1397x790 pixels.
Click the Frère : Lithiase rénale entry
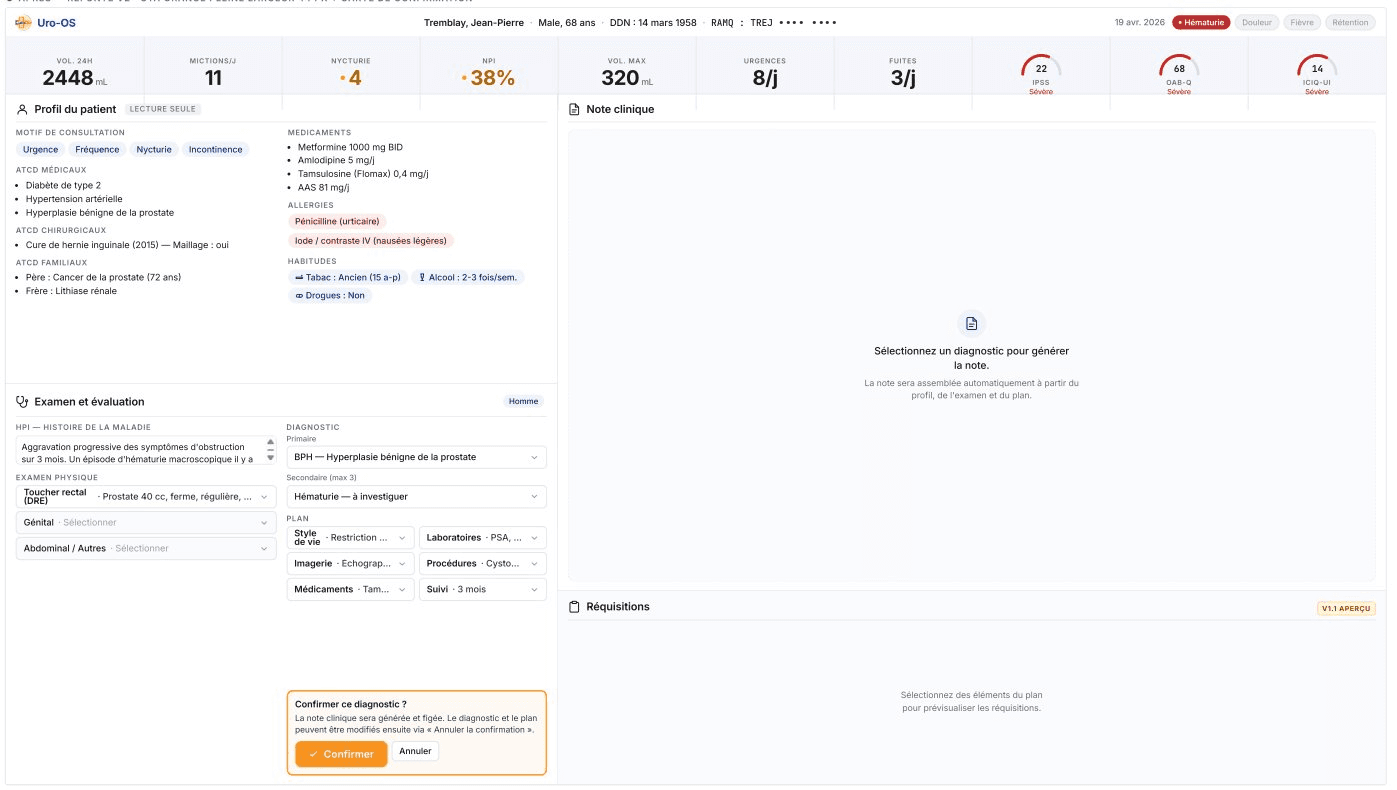[x=71, y=291]
